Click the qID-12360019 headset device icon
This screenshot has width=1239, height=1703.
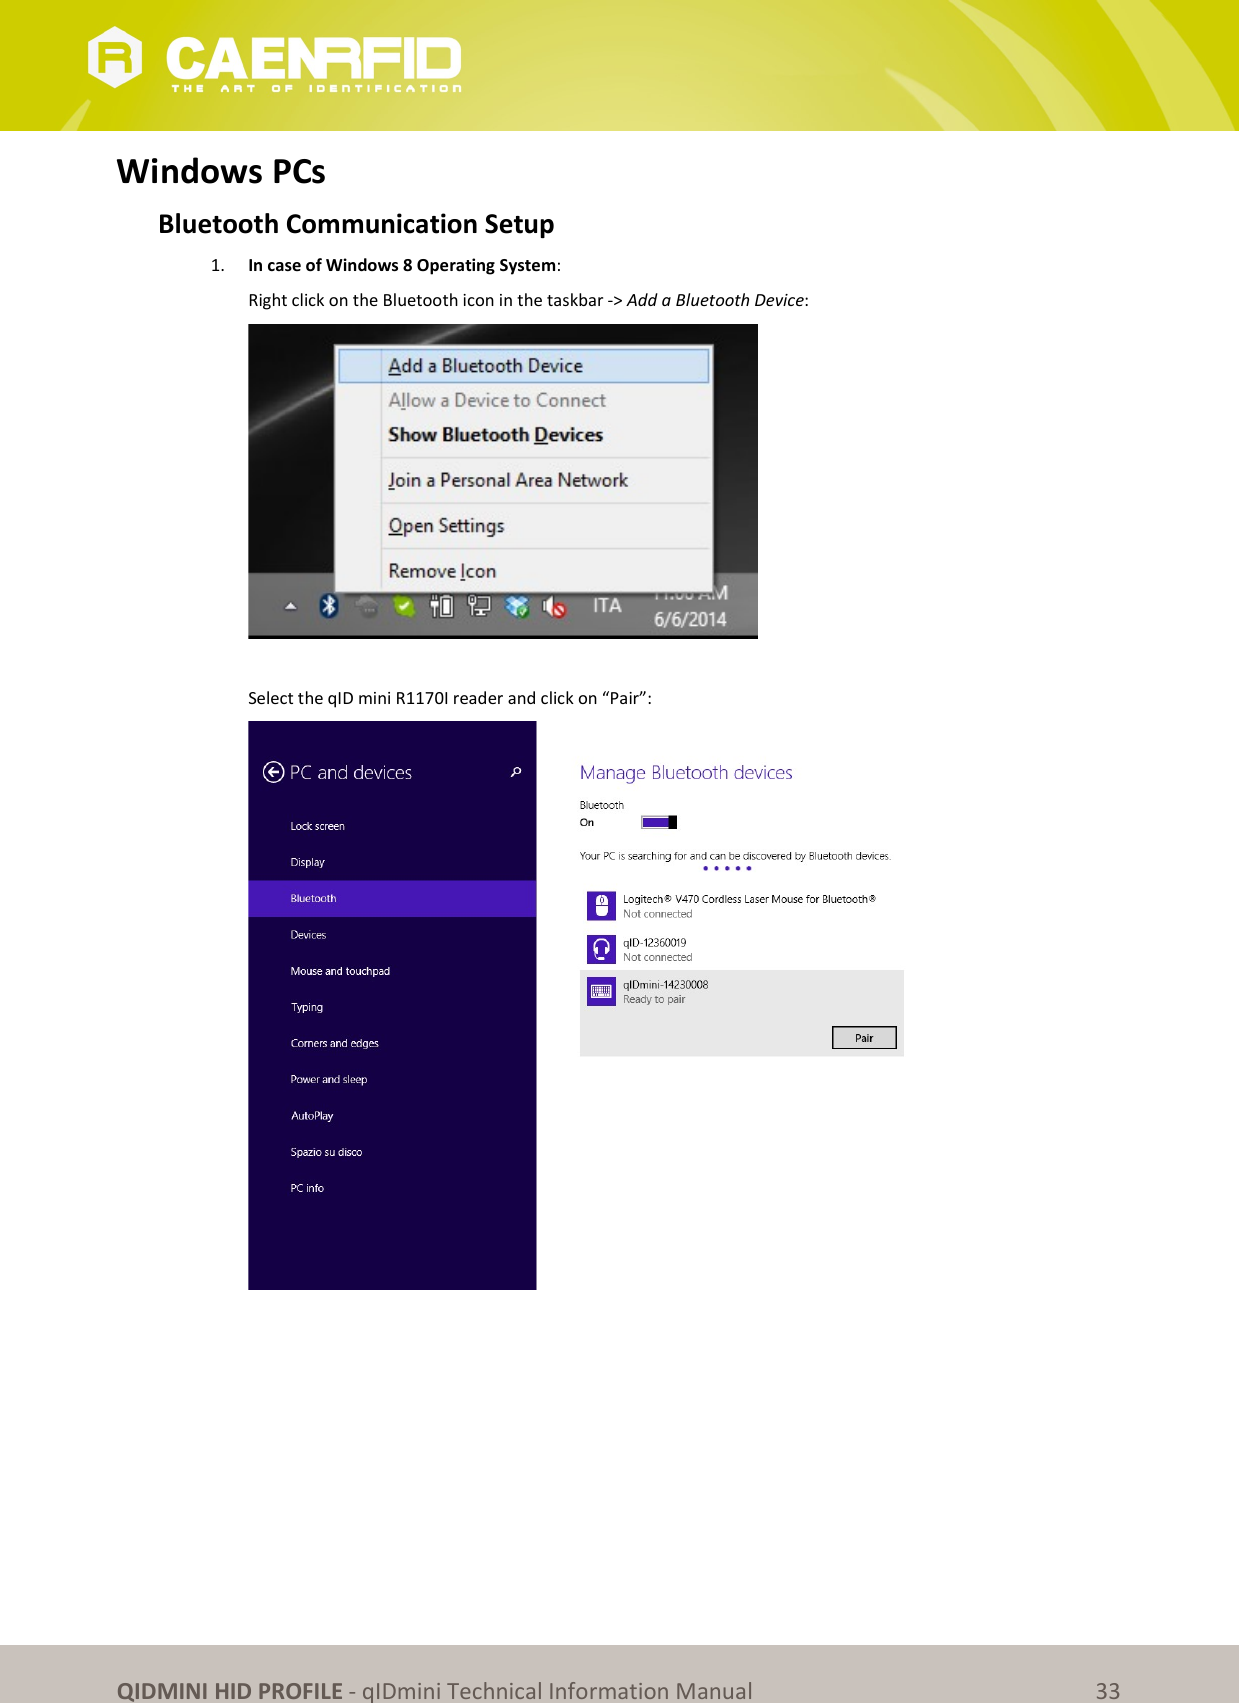(x=601, y=949)
